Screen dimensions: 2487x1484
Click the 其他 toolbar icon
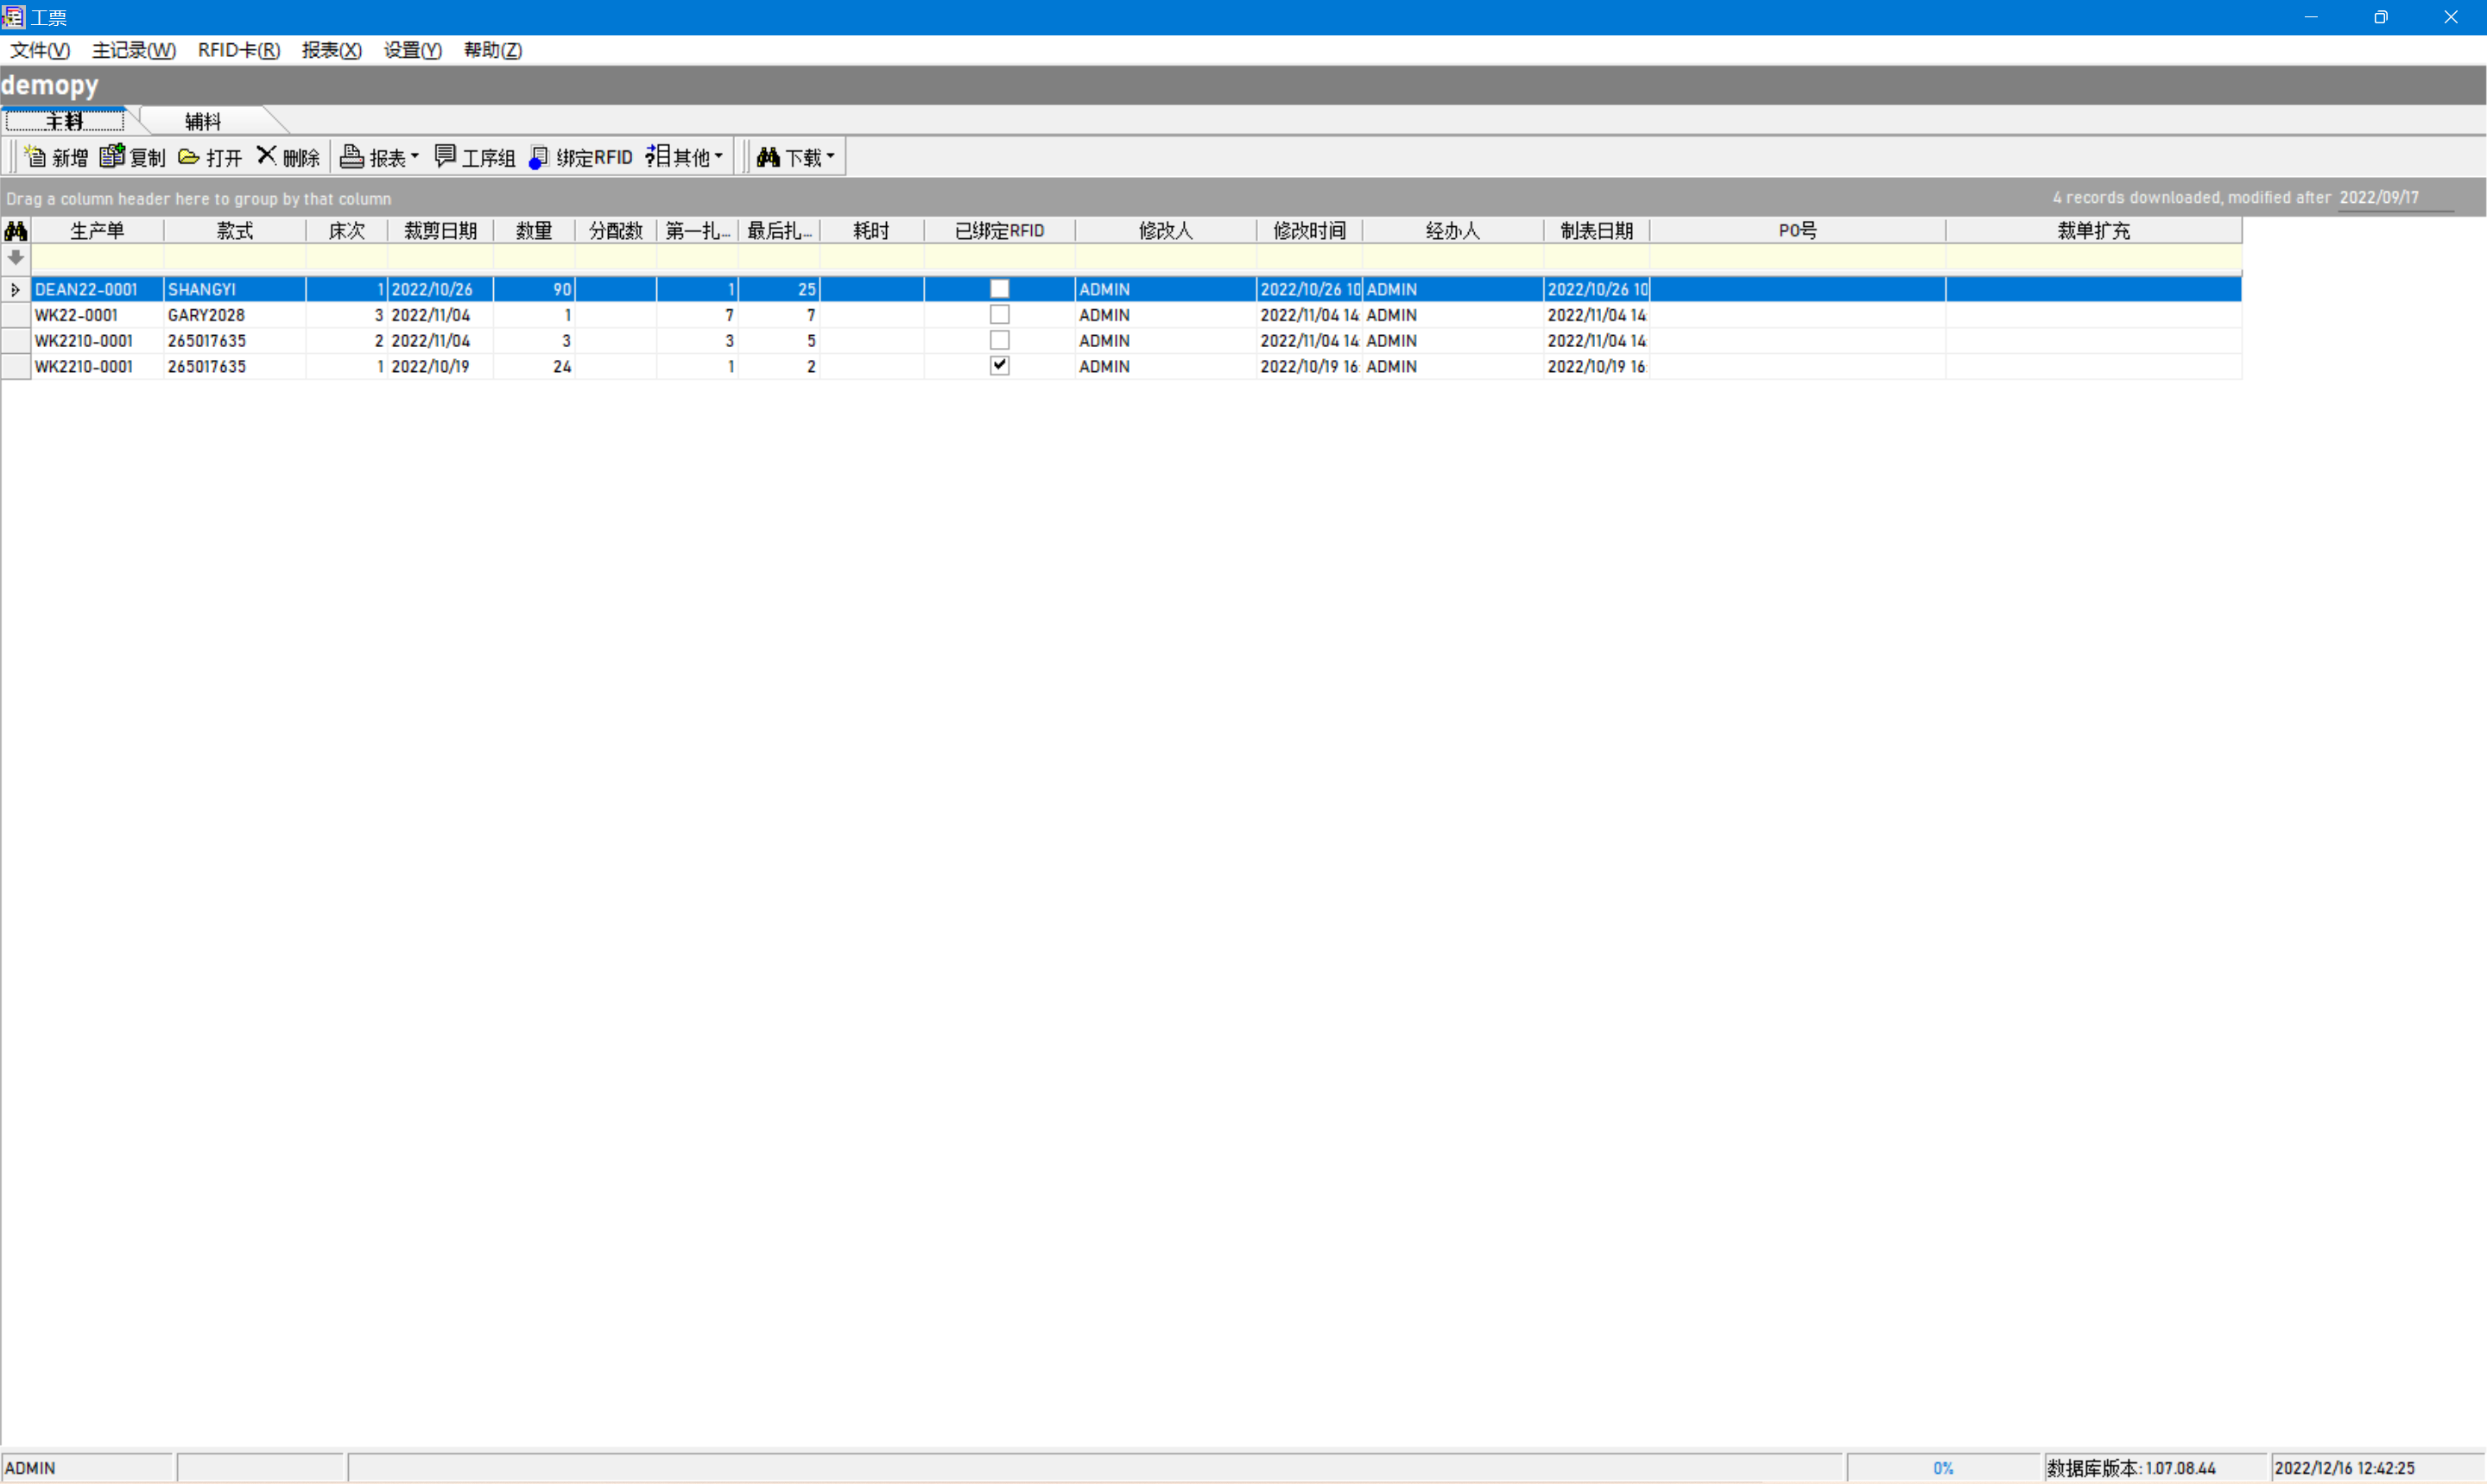[x=657, y=156]
